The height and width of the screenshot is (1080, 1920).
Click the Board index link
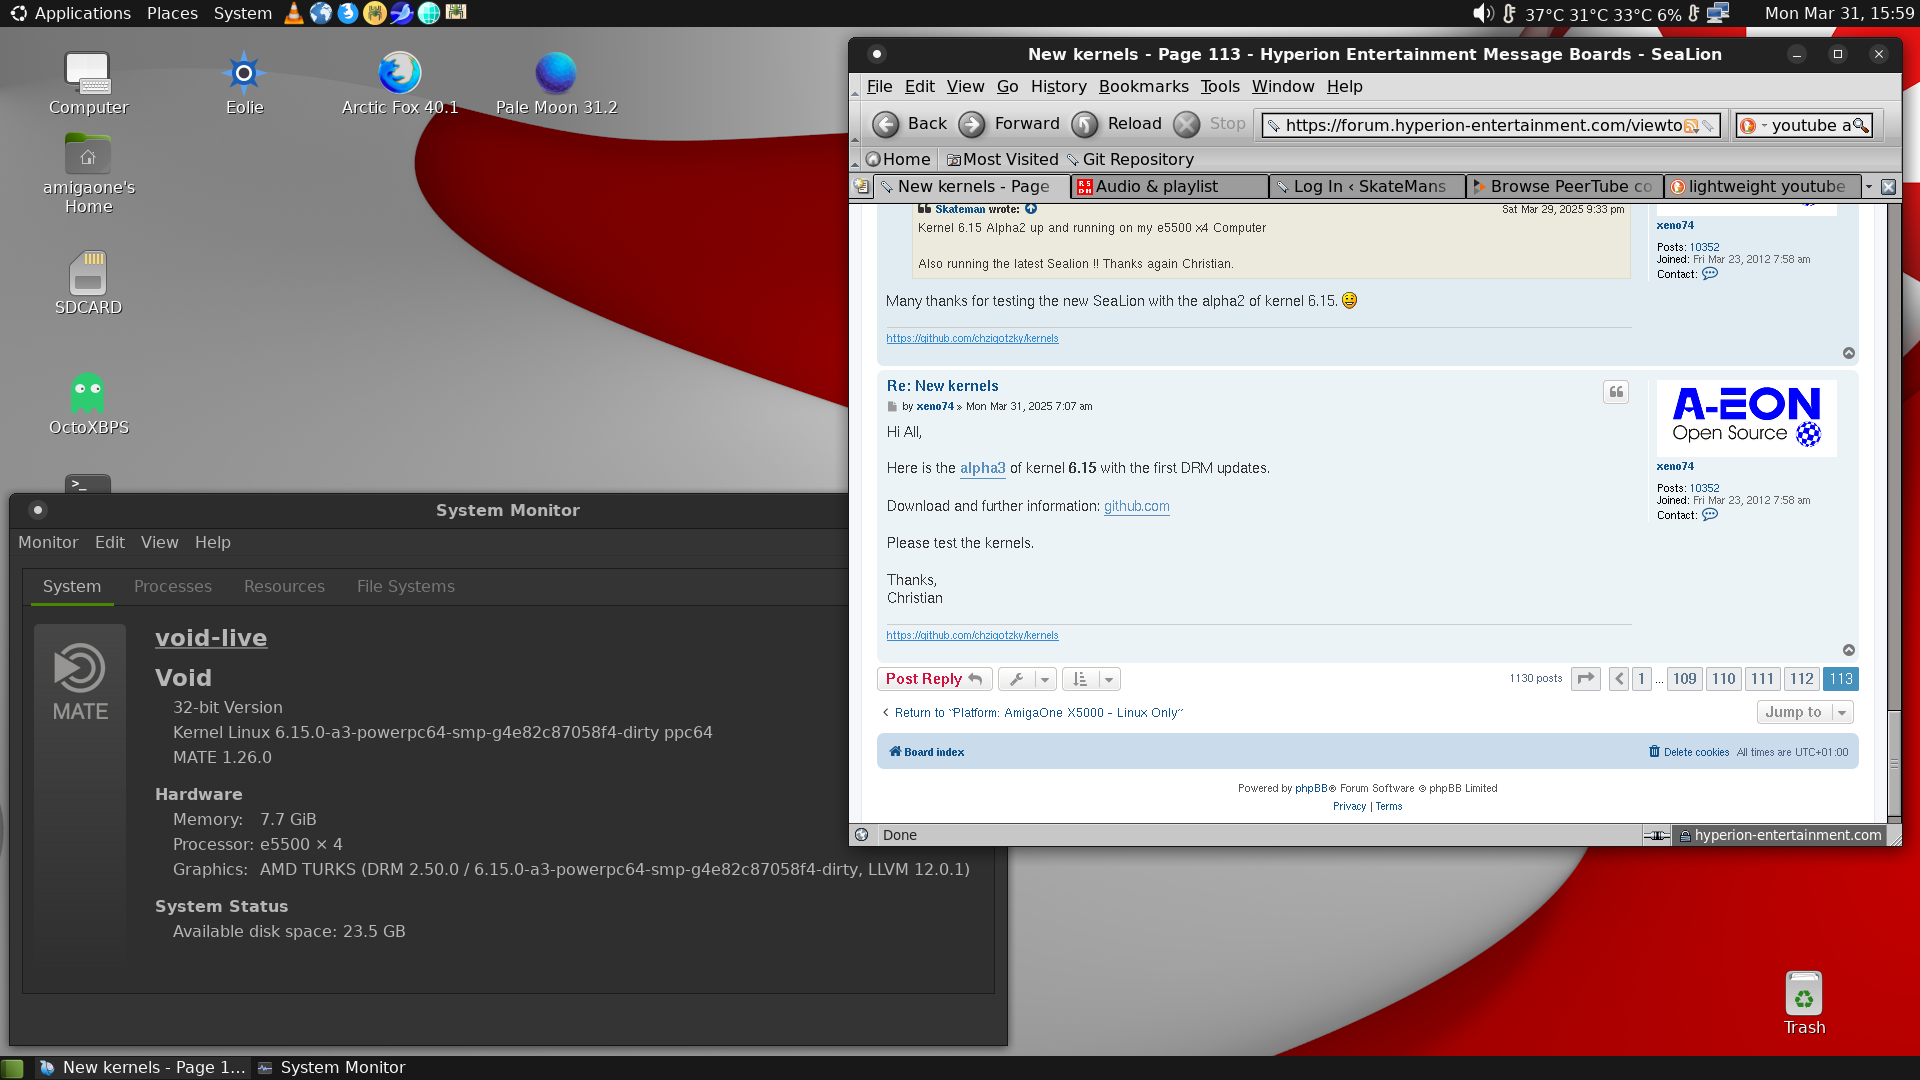point(927,752)
